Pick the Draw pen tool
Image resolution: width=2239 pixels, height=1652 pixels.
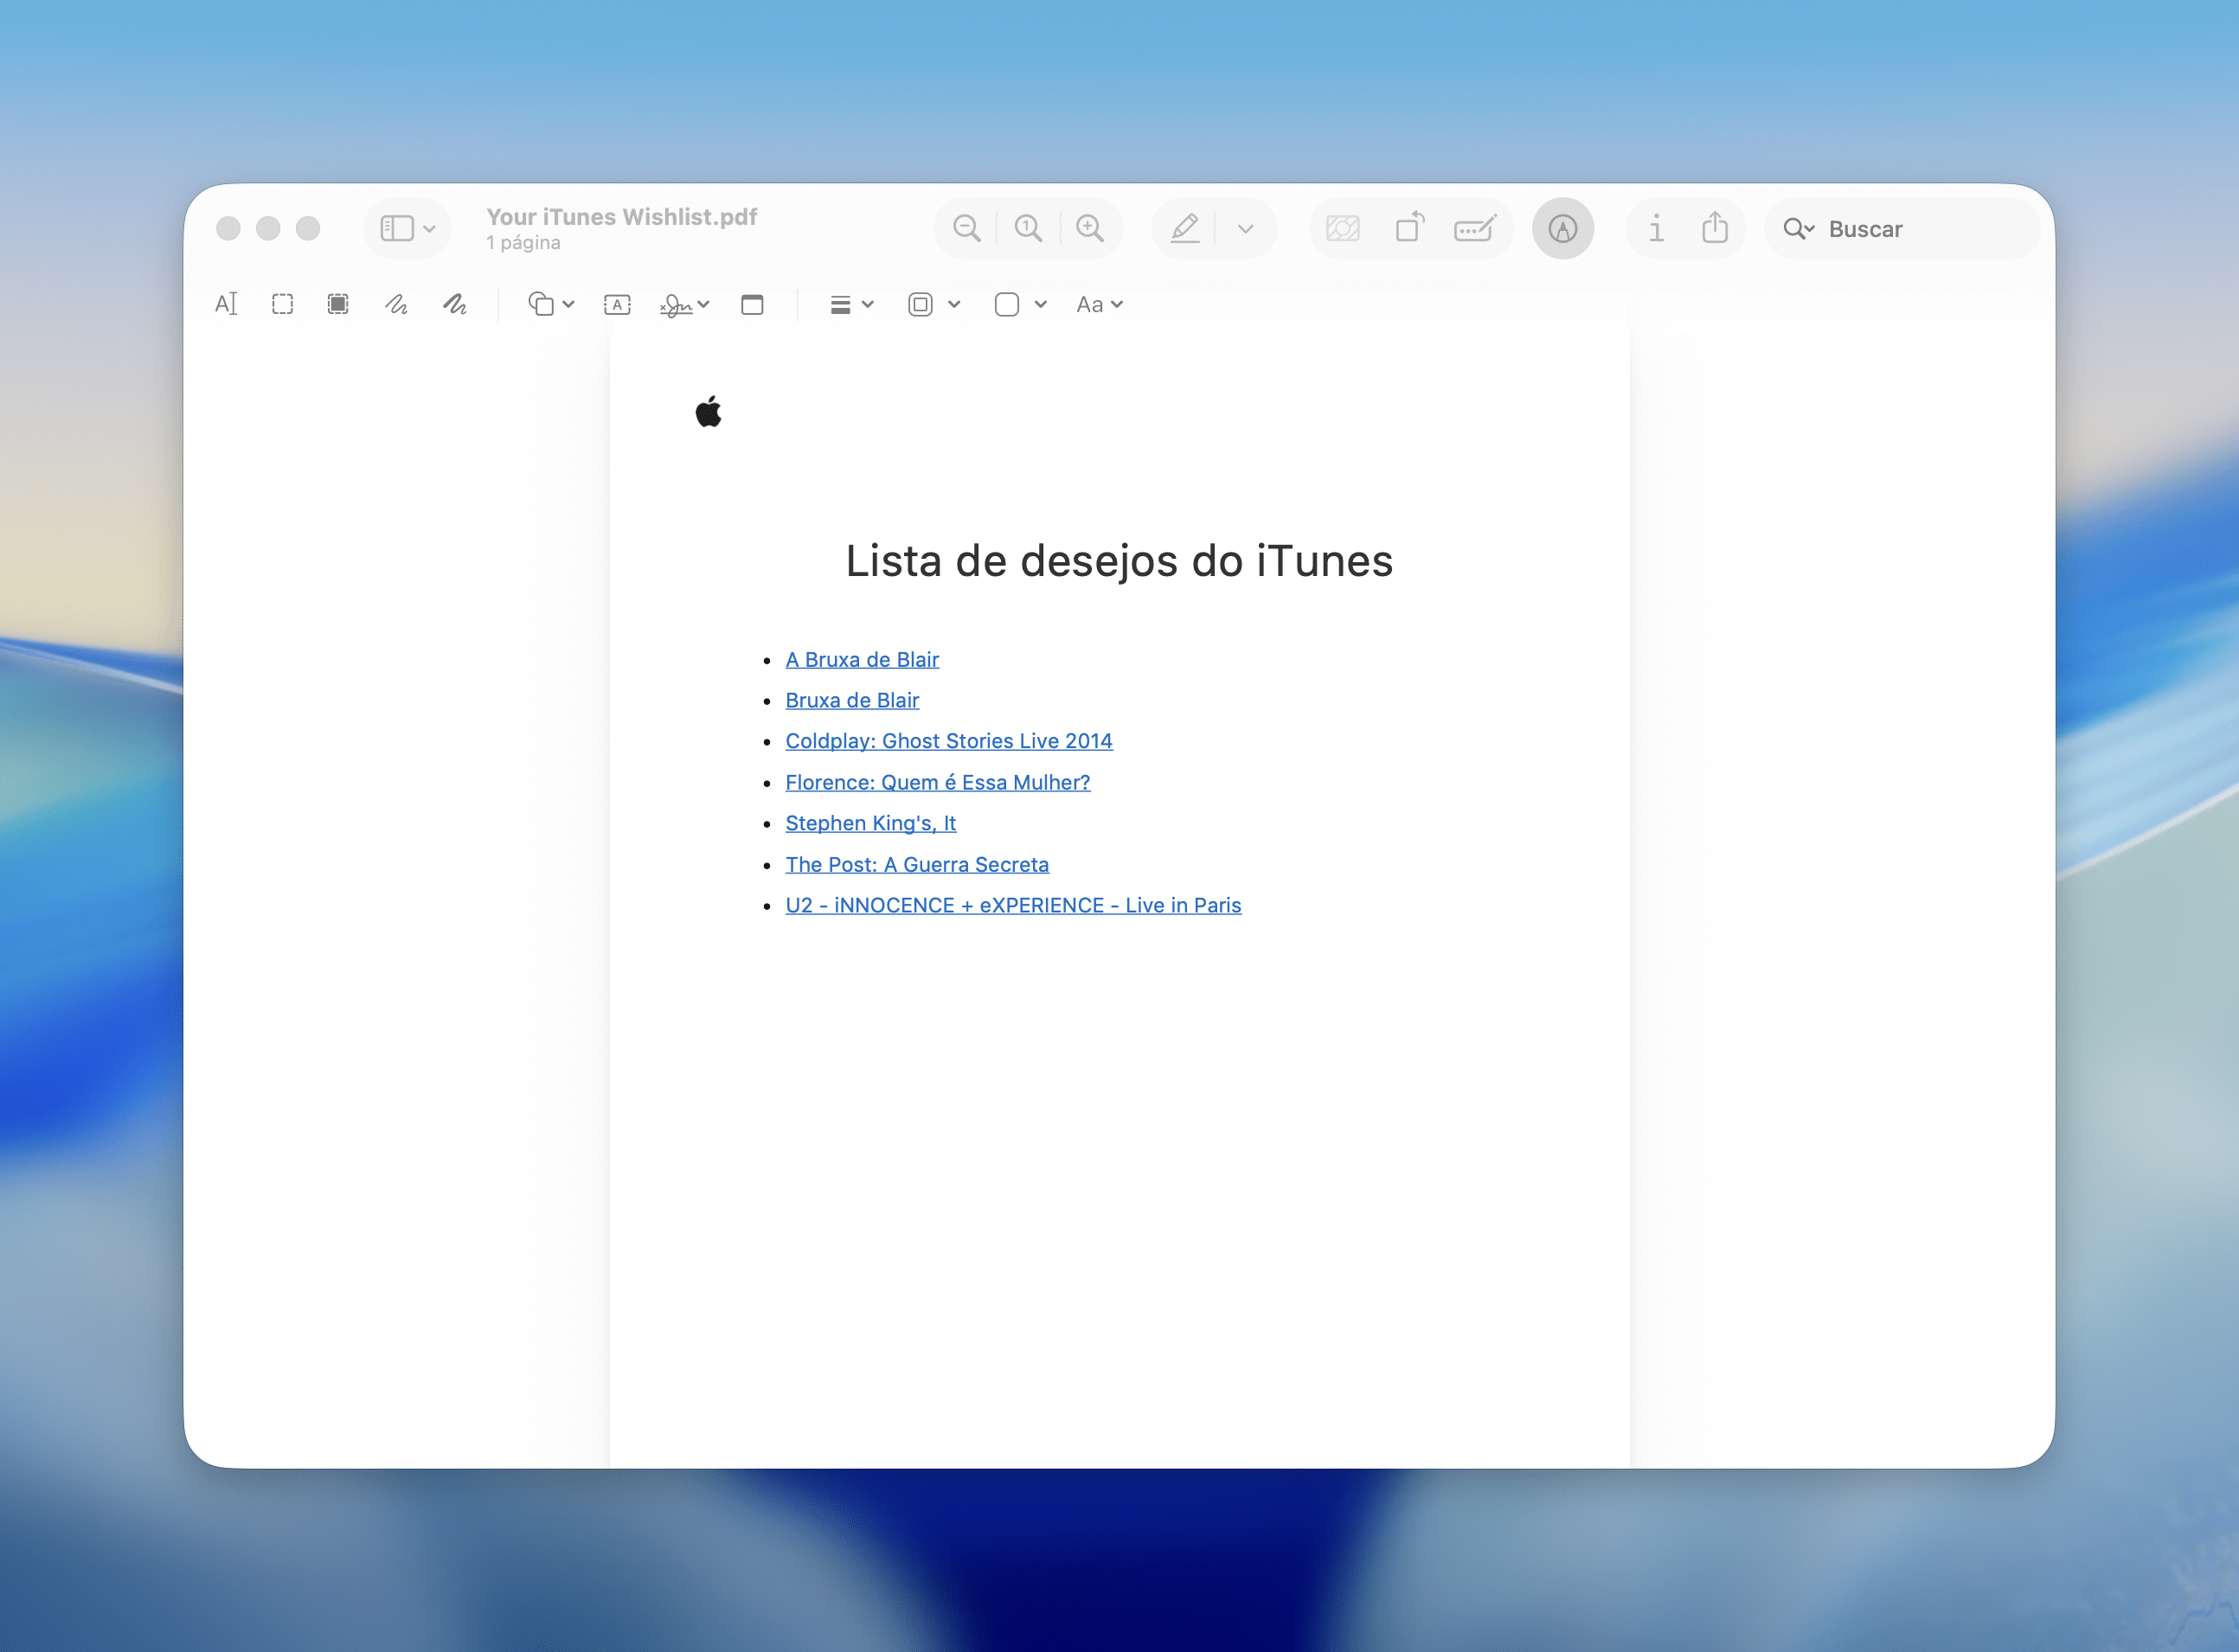(455, 304)
